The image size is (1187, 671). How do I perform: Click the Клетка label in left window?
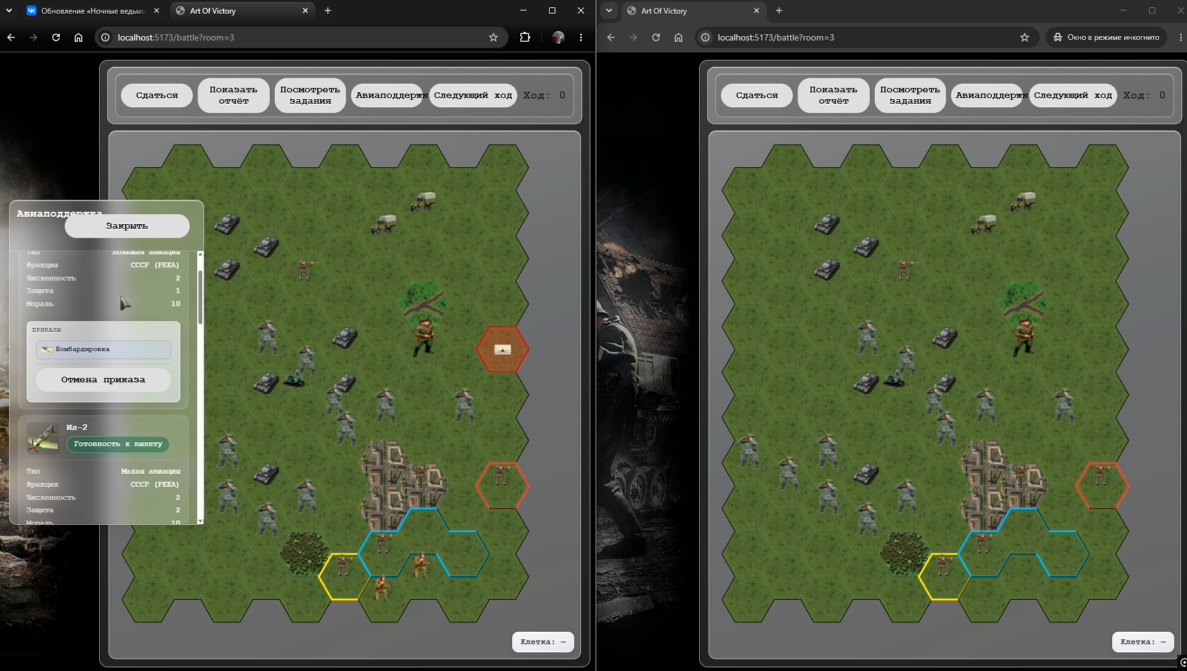coord(543,641)
